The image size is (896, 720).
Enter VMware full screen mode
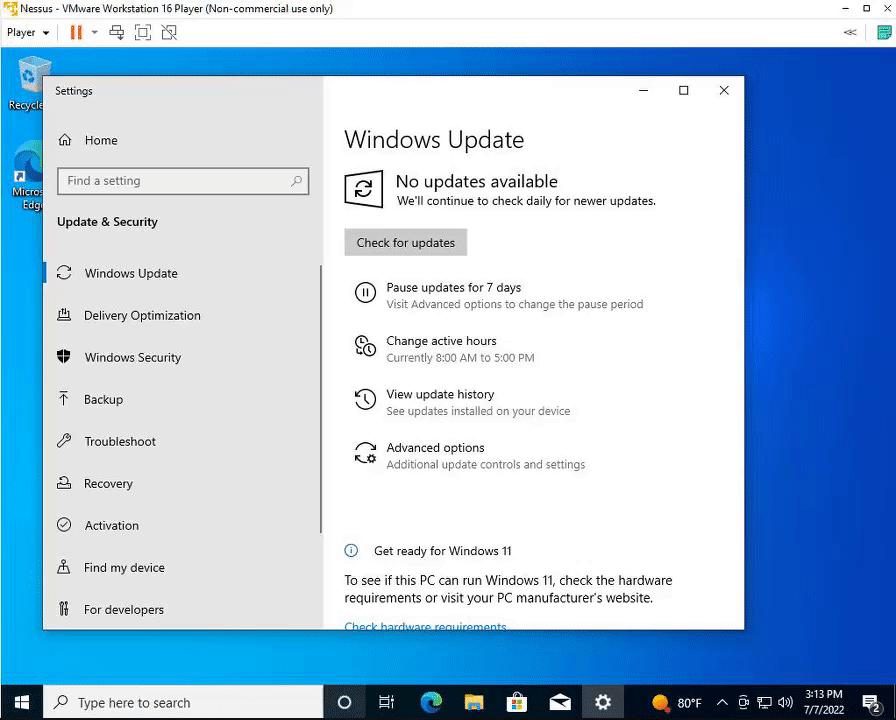click(143, 33)
